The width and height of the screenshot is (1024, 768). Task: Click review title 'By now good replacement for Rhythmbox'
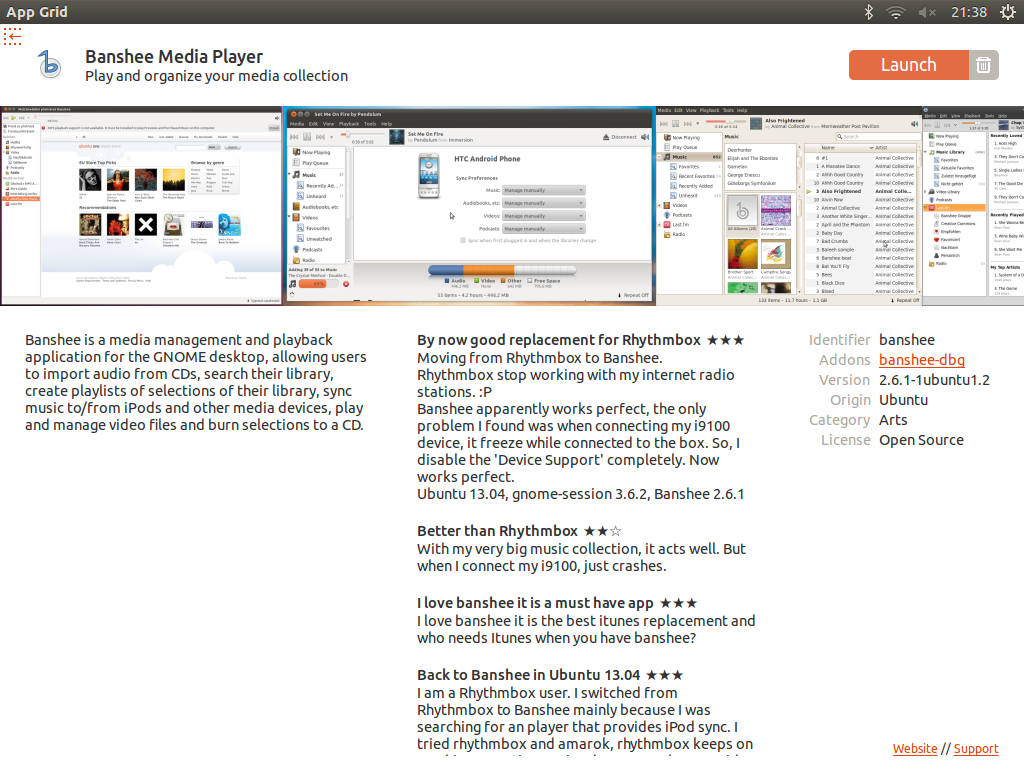click(559, 340)
